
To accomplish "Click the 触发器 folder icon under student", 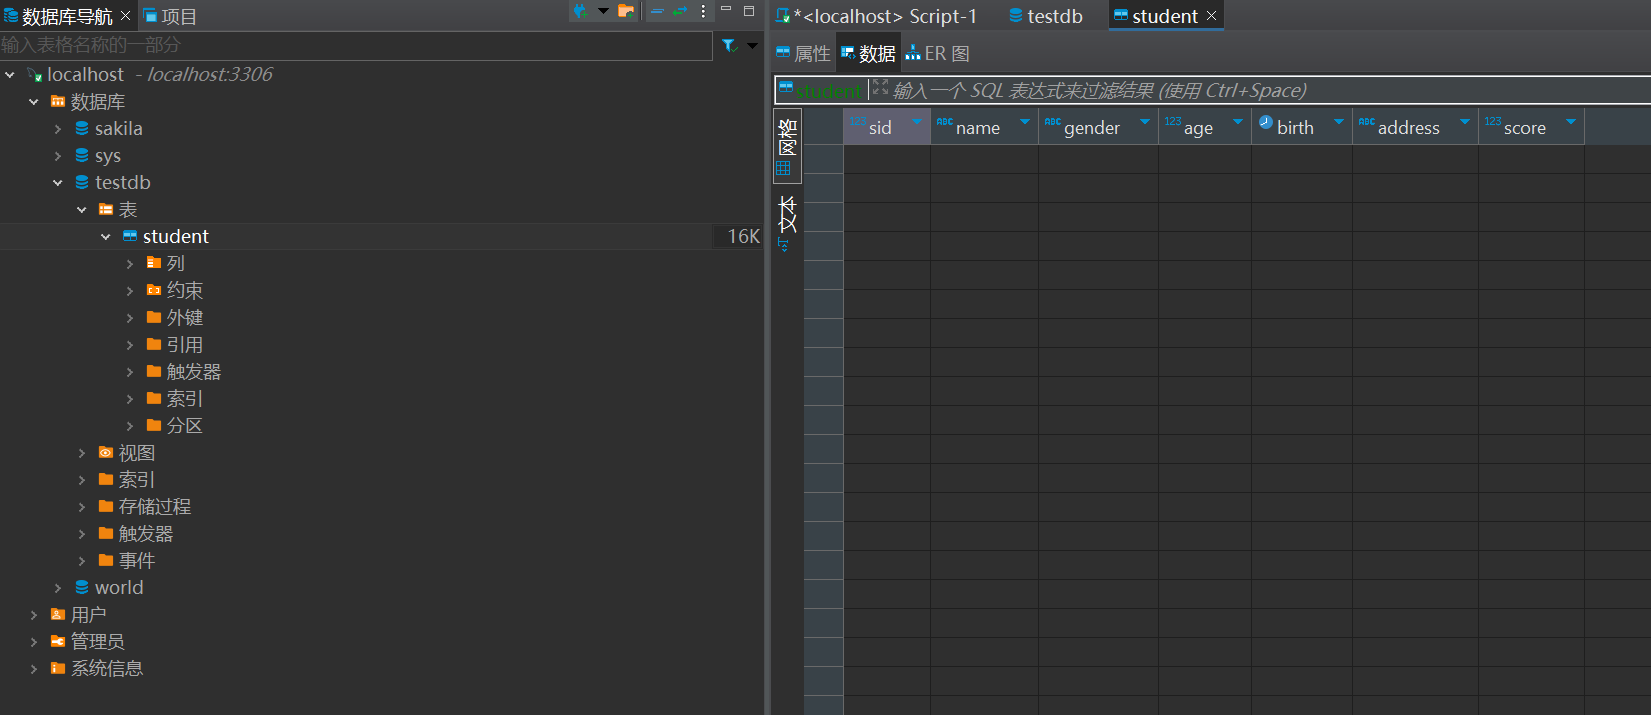I will pos(154,371).
